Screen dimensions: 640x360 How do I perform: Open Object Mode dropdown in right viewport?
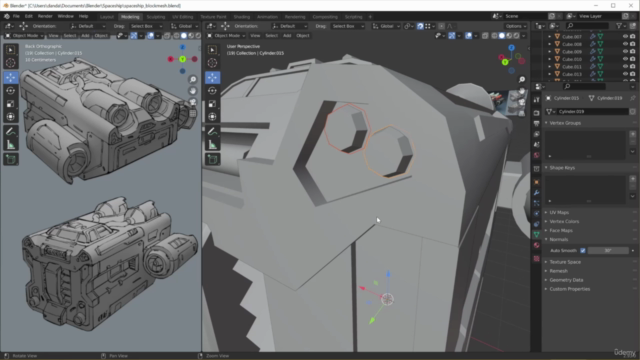pos(226,36)
